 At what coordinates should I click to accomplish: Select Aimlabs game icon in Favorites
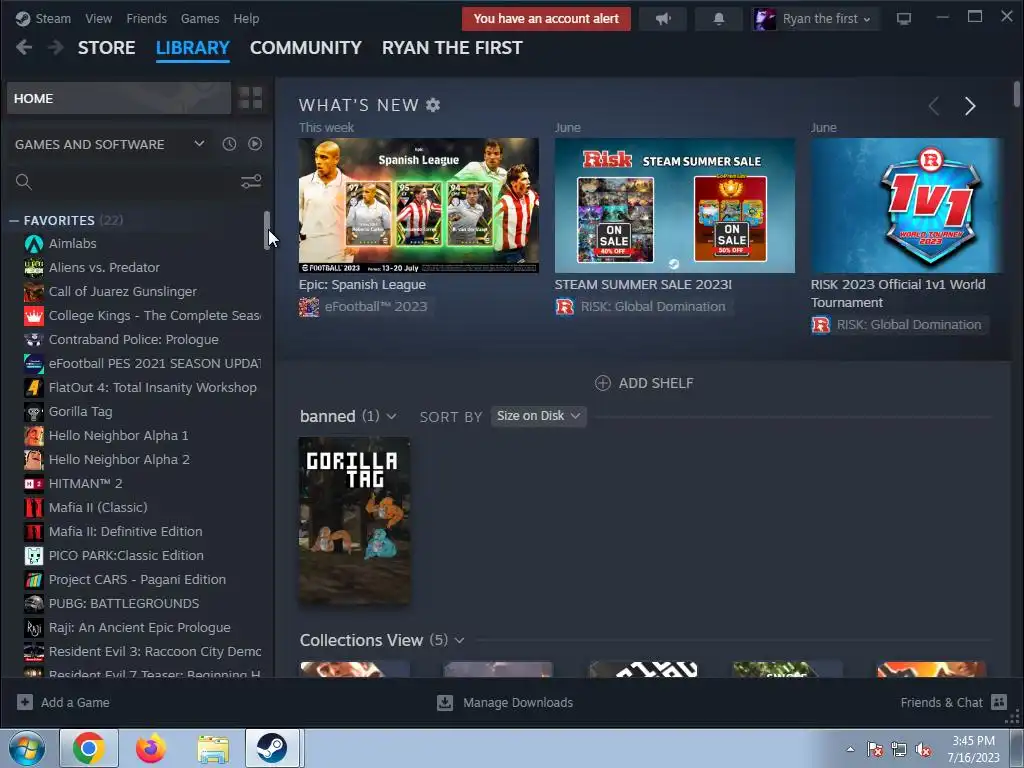pos(33,244)
